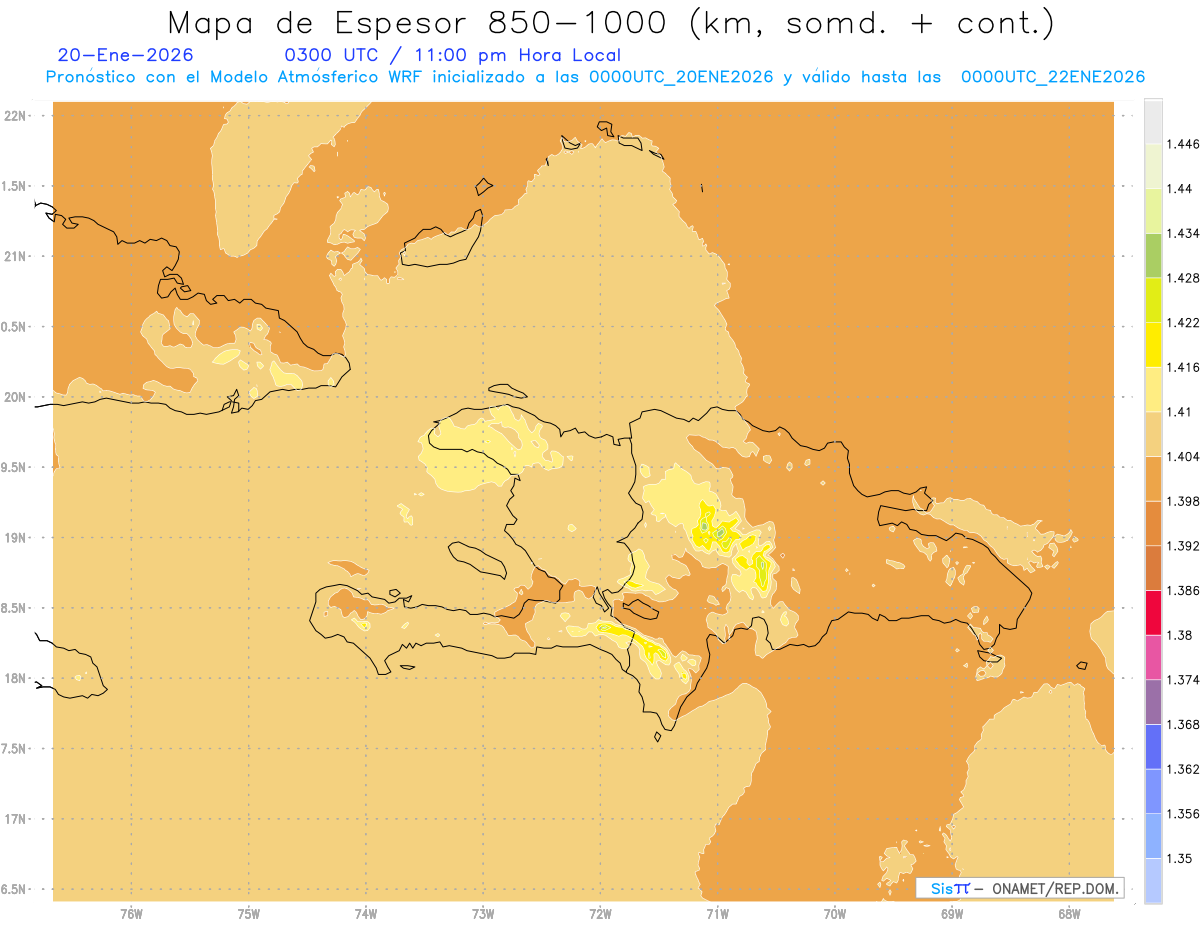This screenshot has height=927, width=1200.
Task: Click the '70W' longitude label
Action: 834,913
